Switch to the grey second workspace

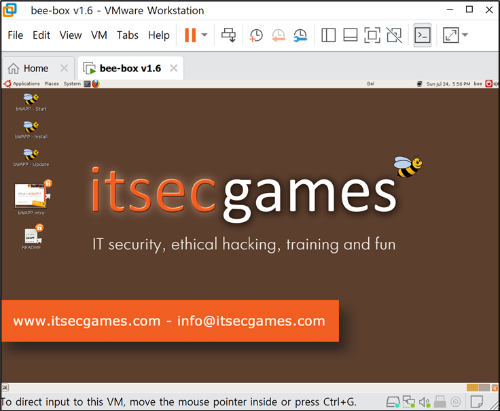tap(484, 387)
